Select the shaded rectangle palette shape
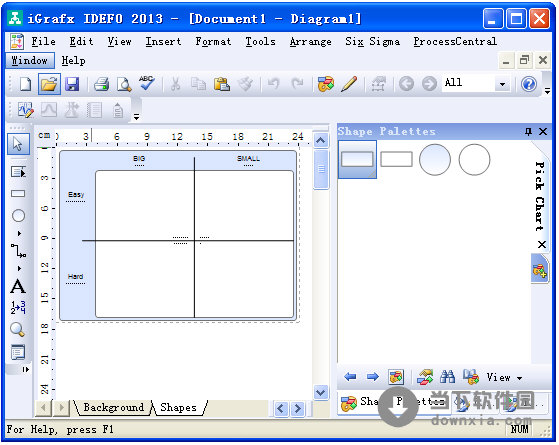 (357, 159)
